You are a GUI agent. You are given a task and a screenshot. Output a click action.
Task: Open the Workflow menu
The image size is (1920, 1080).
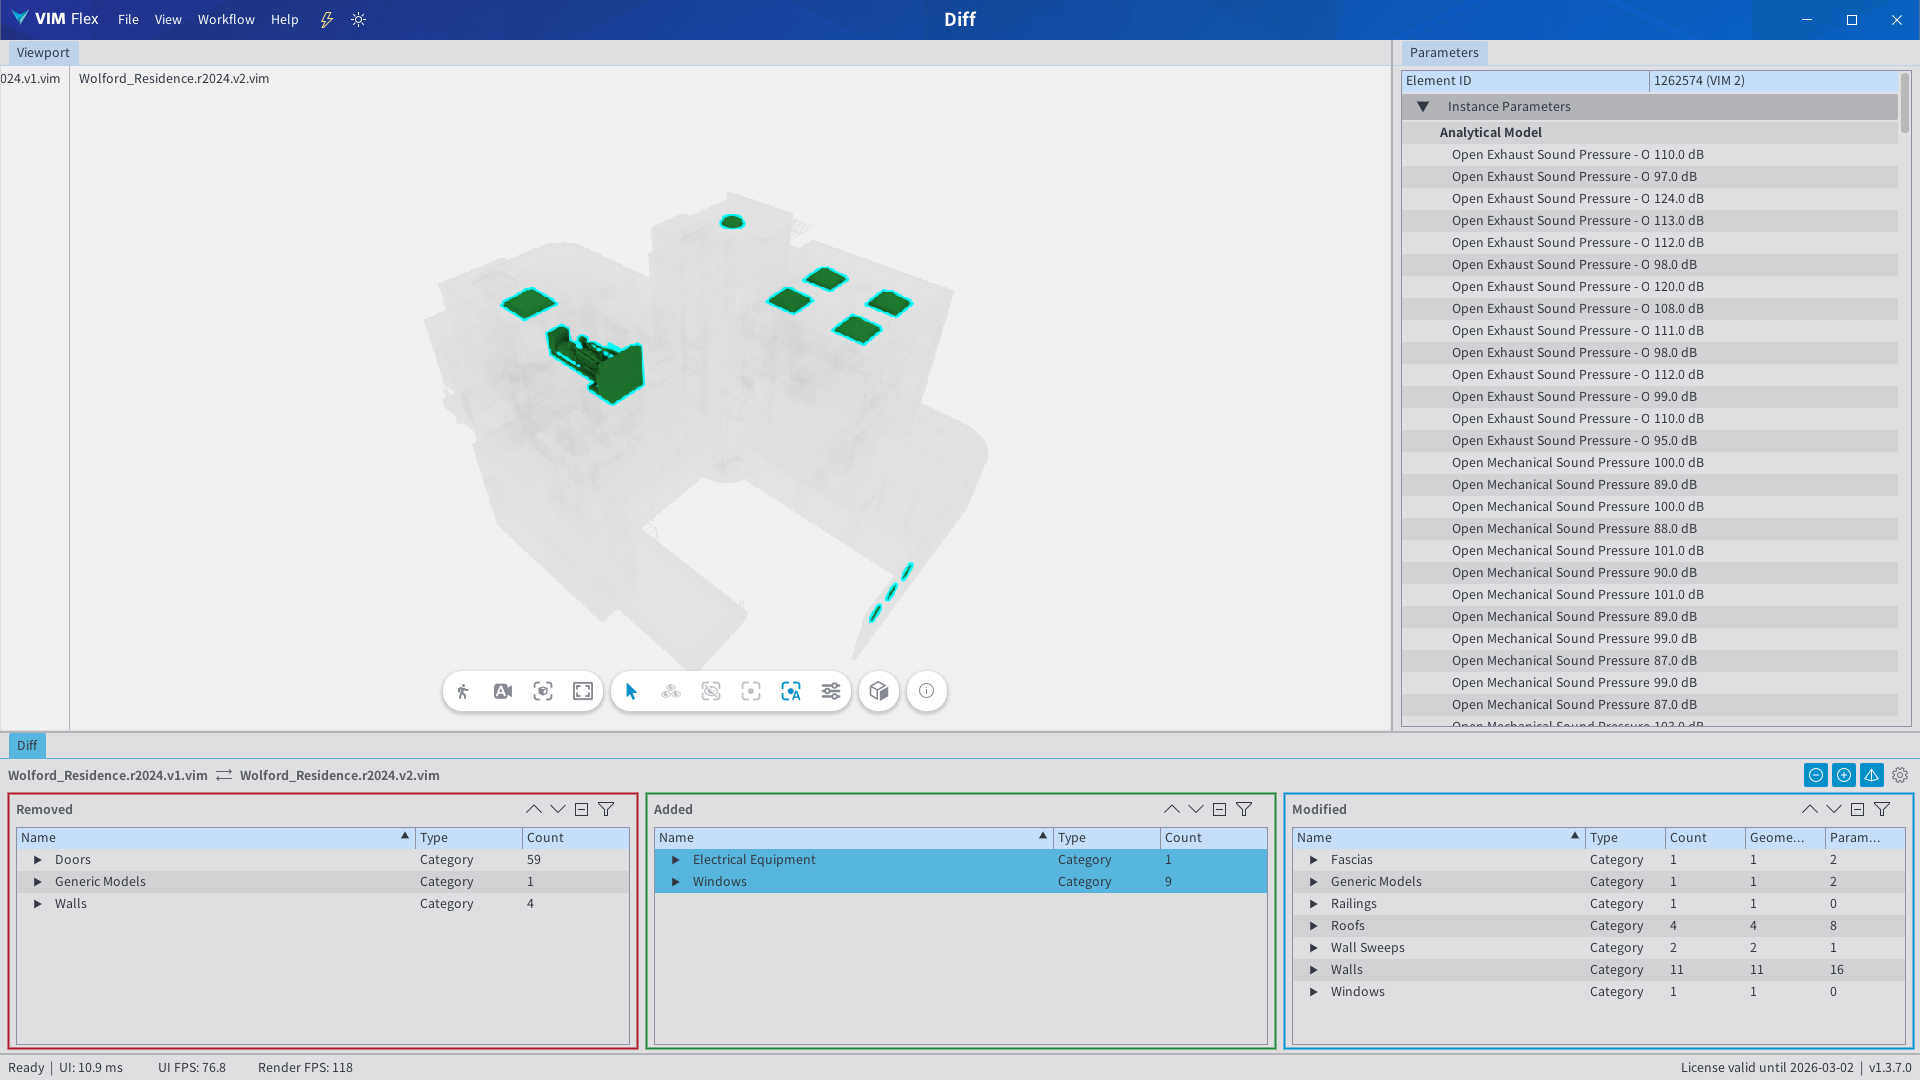pyautogui.click(x=226, y=19)
